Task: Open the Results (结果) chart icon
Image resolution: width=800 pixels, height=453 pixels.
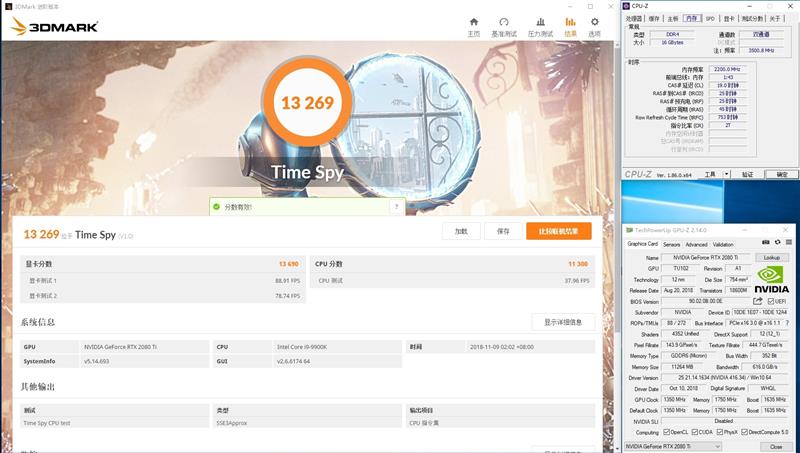Action: 570,24
